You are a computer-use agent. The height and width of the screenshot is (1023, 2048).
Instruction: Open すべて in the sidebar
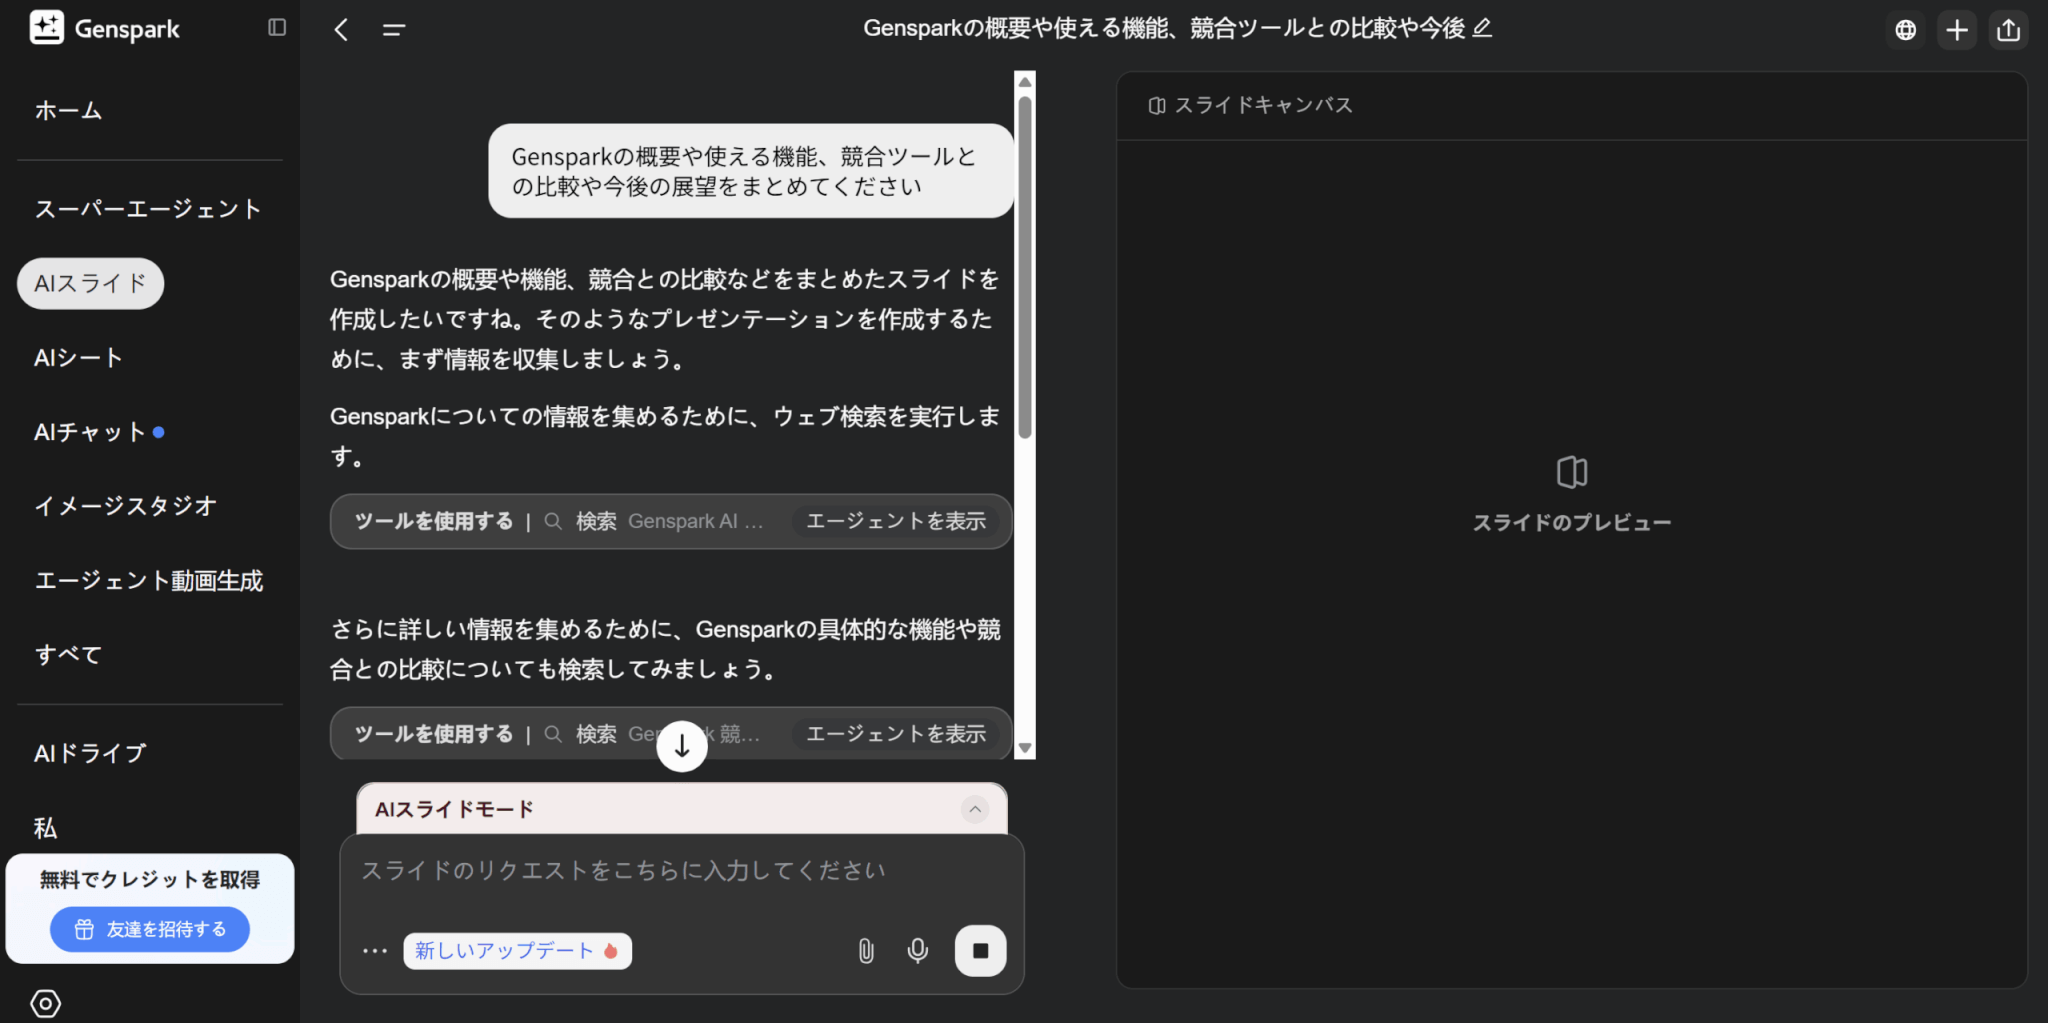[x=68, y=655]
